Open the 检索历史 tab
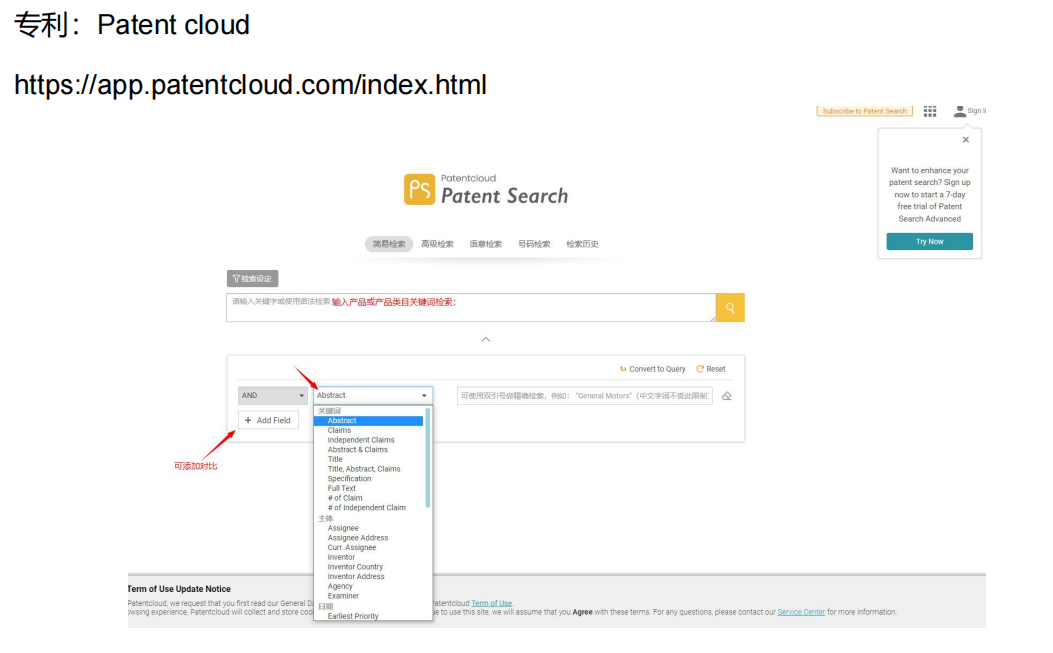Screen dimensions: 1053x653 click(582, 244)
